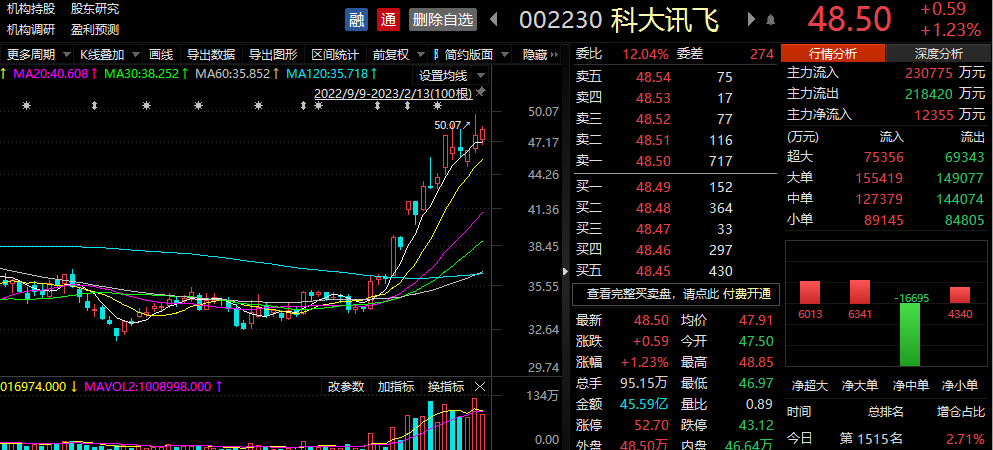Select the 画线 drawing tool button
993x450 pixels.
point(161,54)
